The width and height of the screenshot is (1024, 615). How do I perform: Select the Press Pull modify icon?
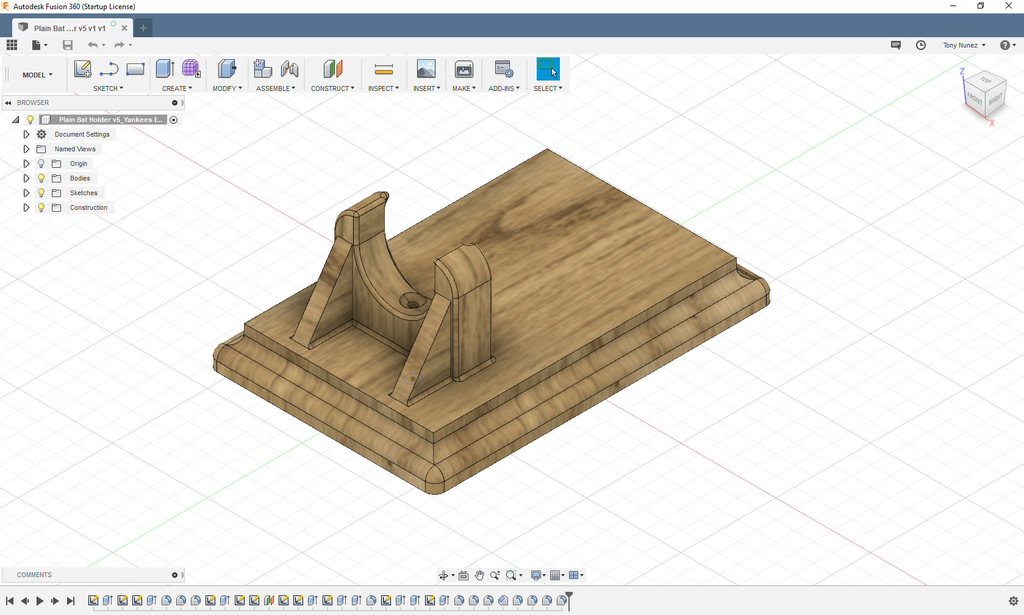click(227, 69)
